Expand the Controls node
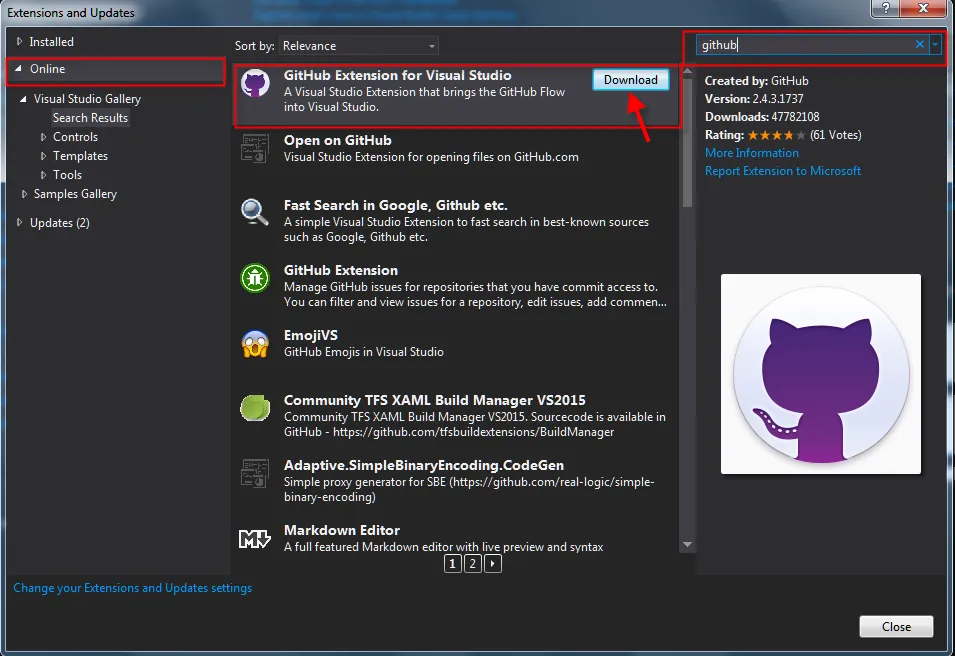The image size is (955, 656). 43,137
